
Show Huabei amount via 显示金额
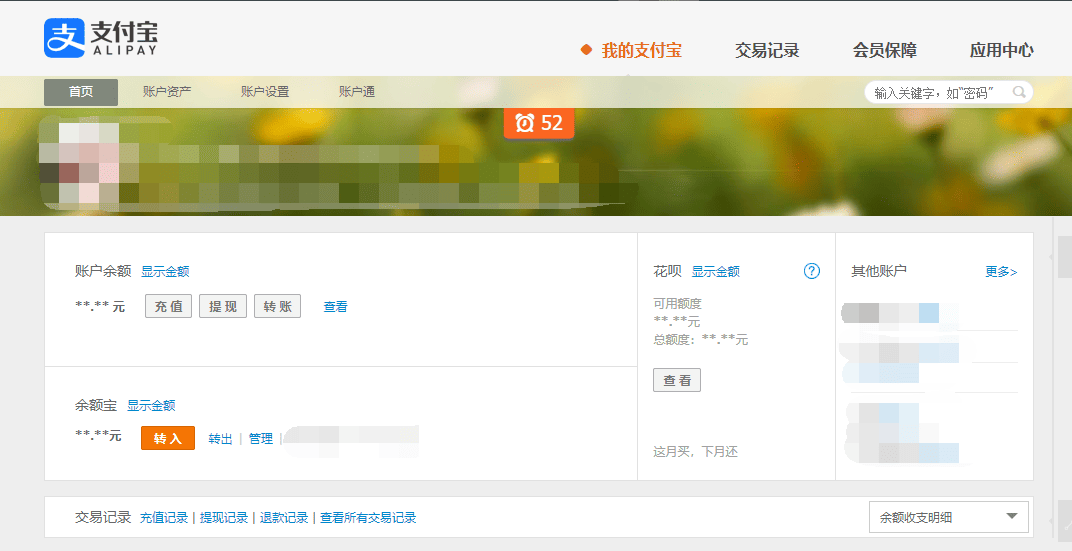[716, 271]
